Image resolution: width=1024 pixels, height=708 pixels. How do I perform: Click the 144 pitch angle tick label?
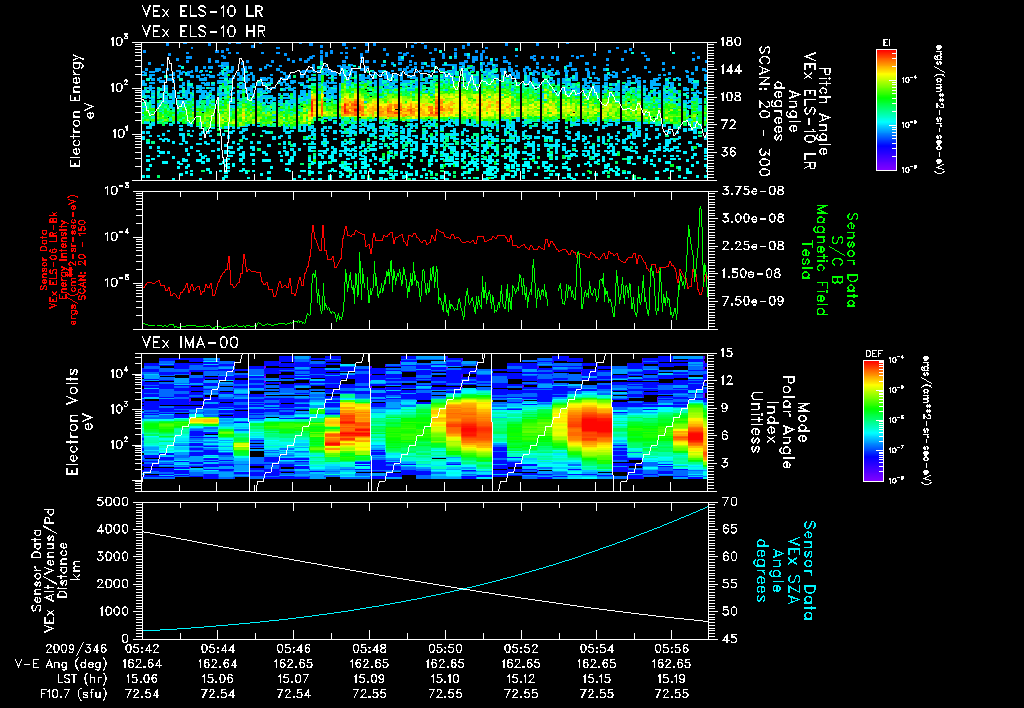tap(731, 69)
